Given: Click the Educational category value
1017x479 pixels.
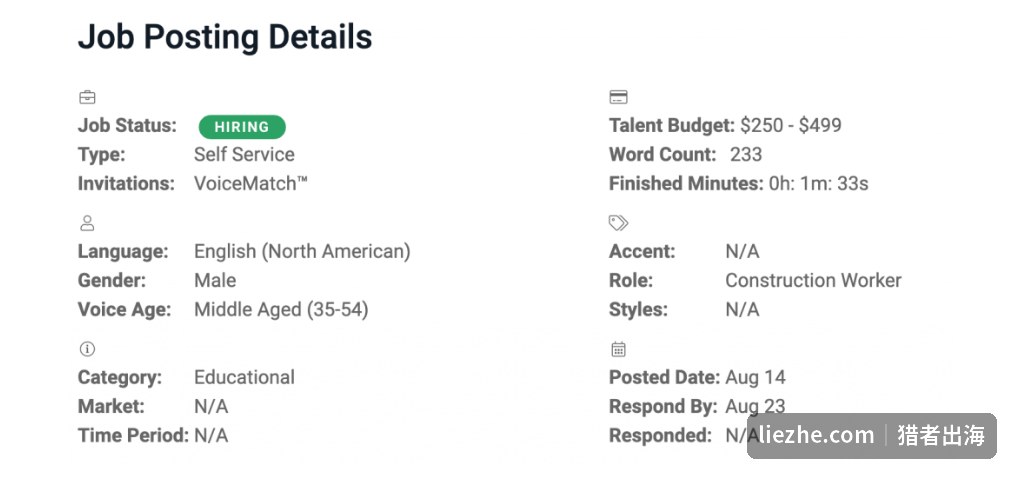Looking at the screenshot, I should click(245, 377).
